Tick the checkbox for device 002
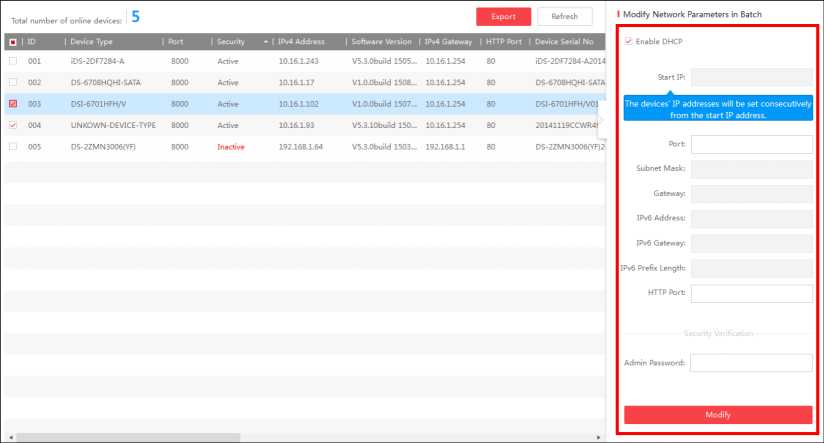 (x=12, y=82)
